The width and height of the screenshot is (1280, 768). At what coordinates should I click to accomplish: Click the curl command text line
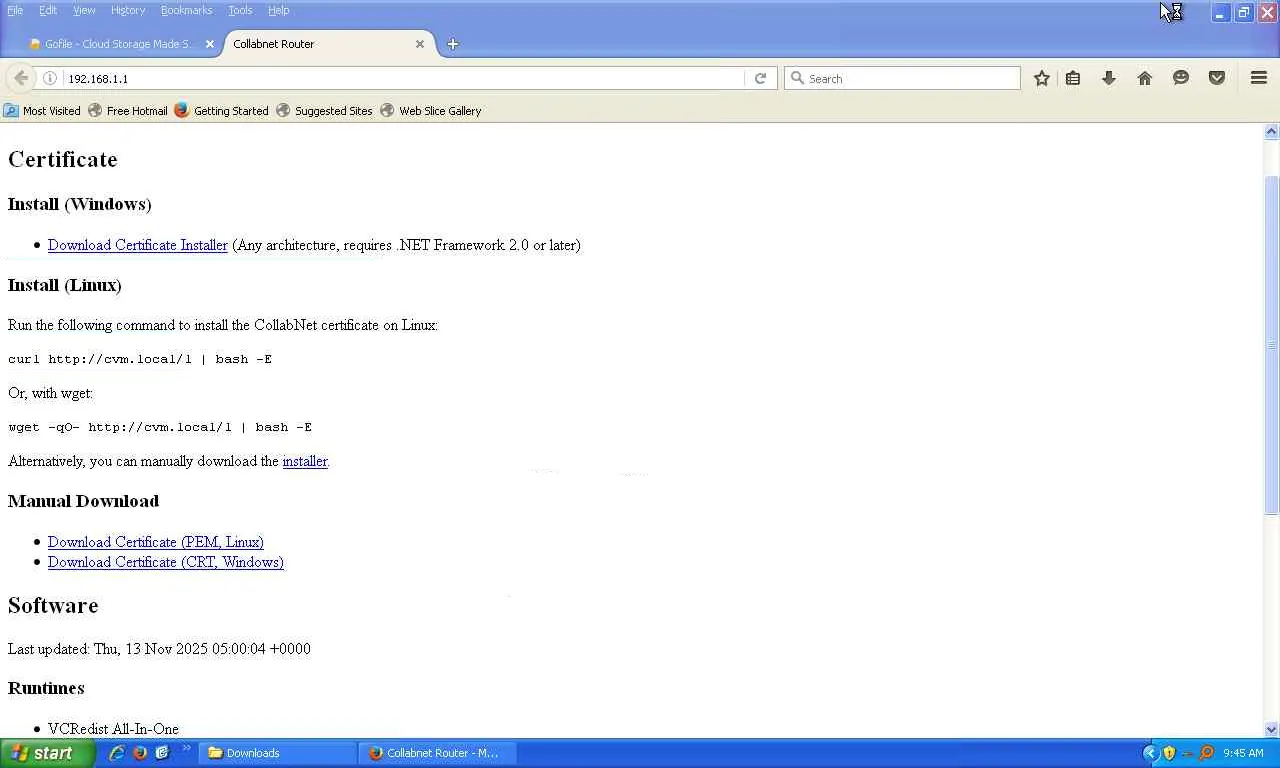coord(140,359)
